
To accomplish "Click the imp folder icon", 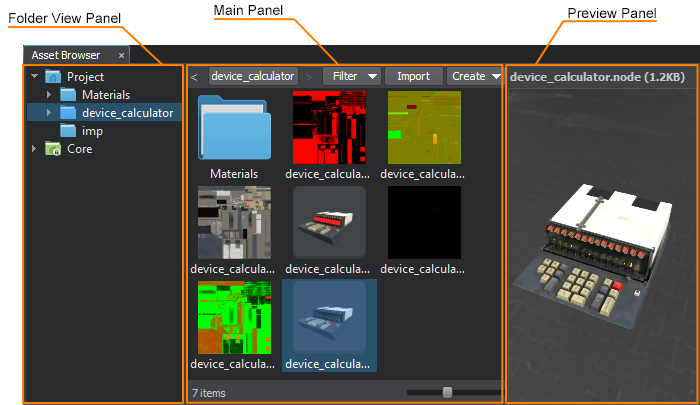I will click(x=68, y=131).
